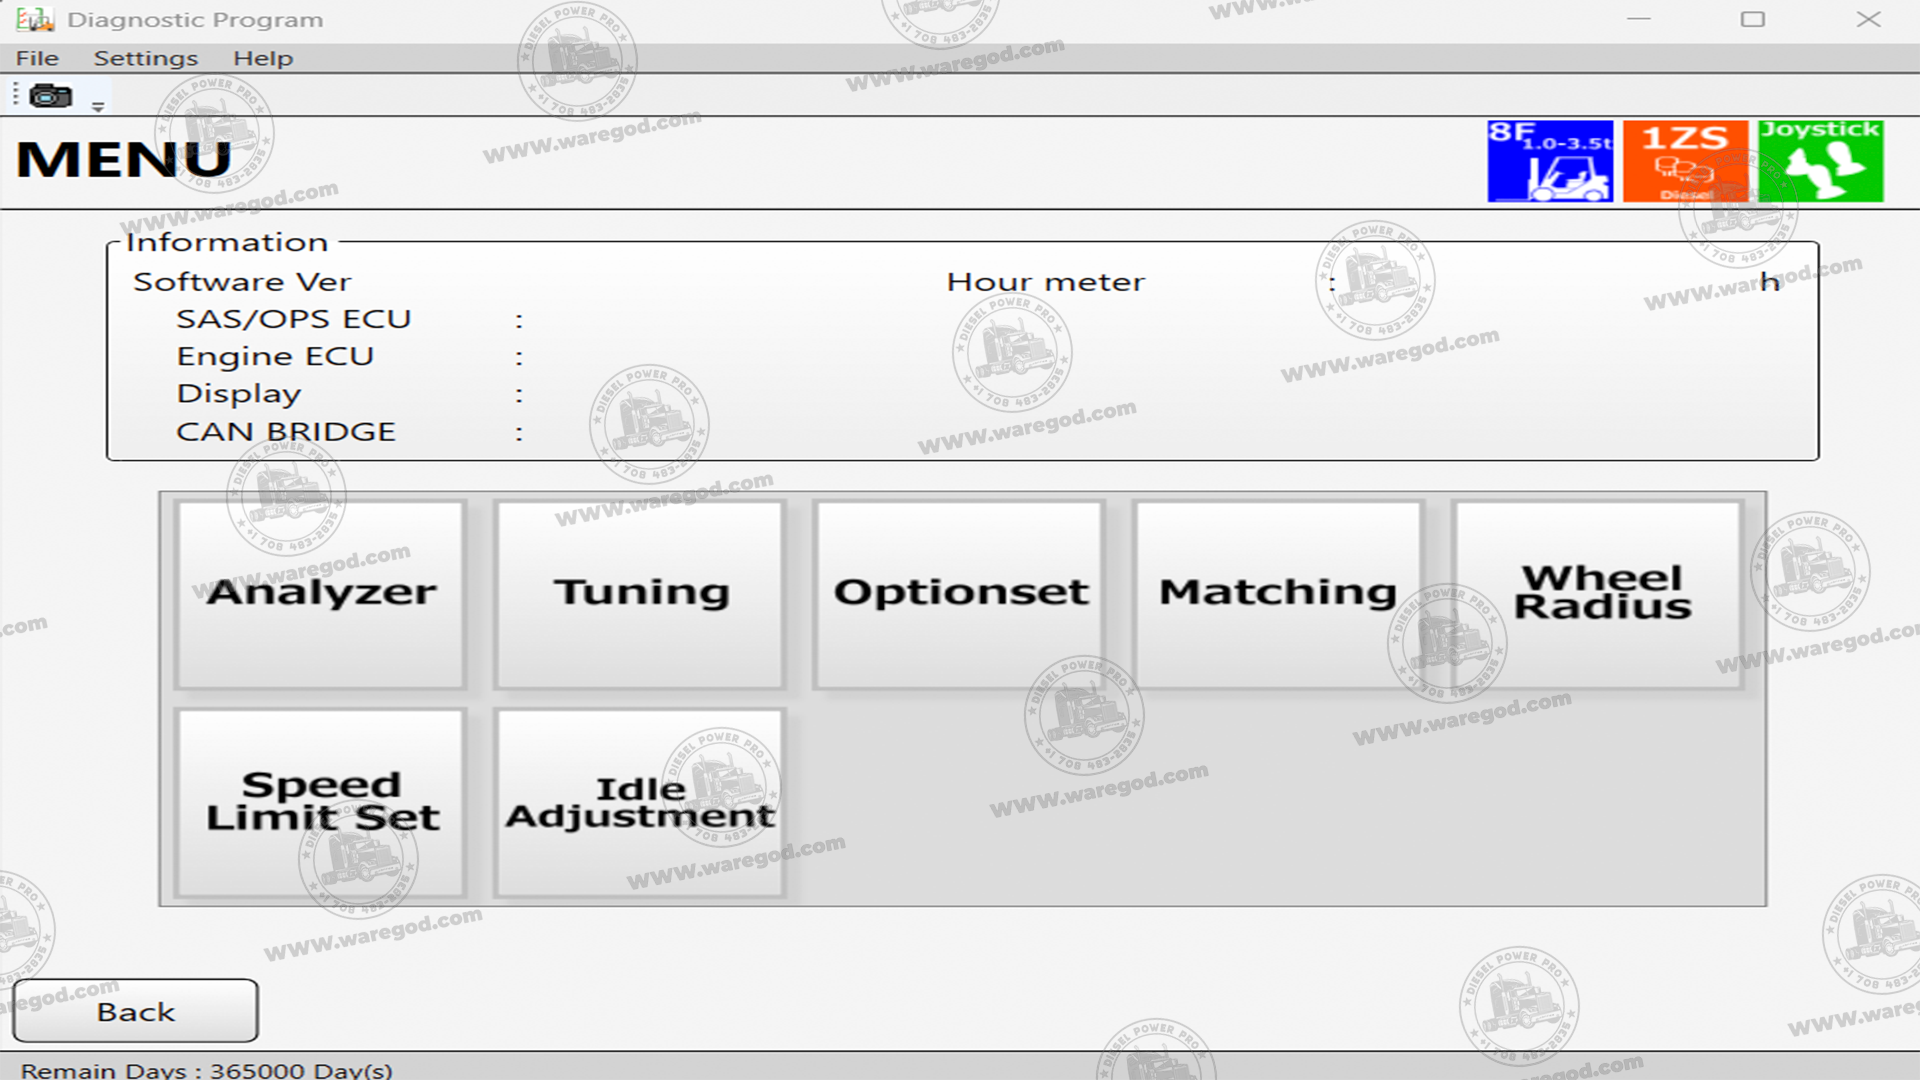Select the orange 1ZS diesel engine icon
The width and height of the screenshot is (1920, 1080).
coord(1685,161)
